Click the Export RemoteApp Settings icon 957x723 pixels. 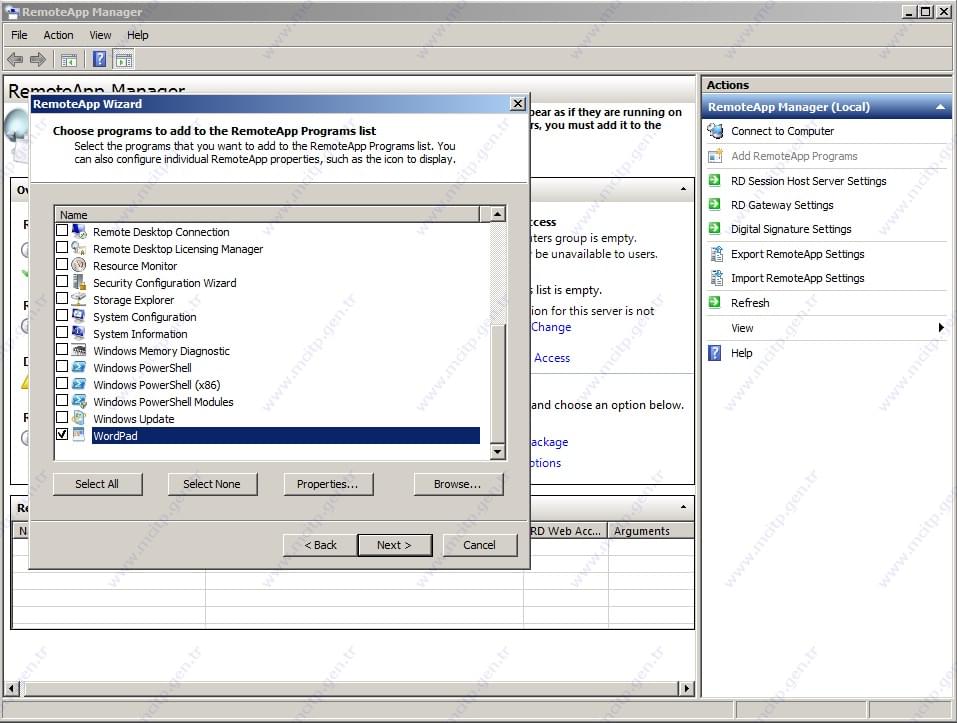point(717,253)
